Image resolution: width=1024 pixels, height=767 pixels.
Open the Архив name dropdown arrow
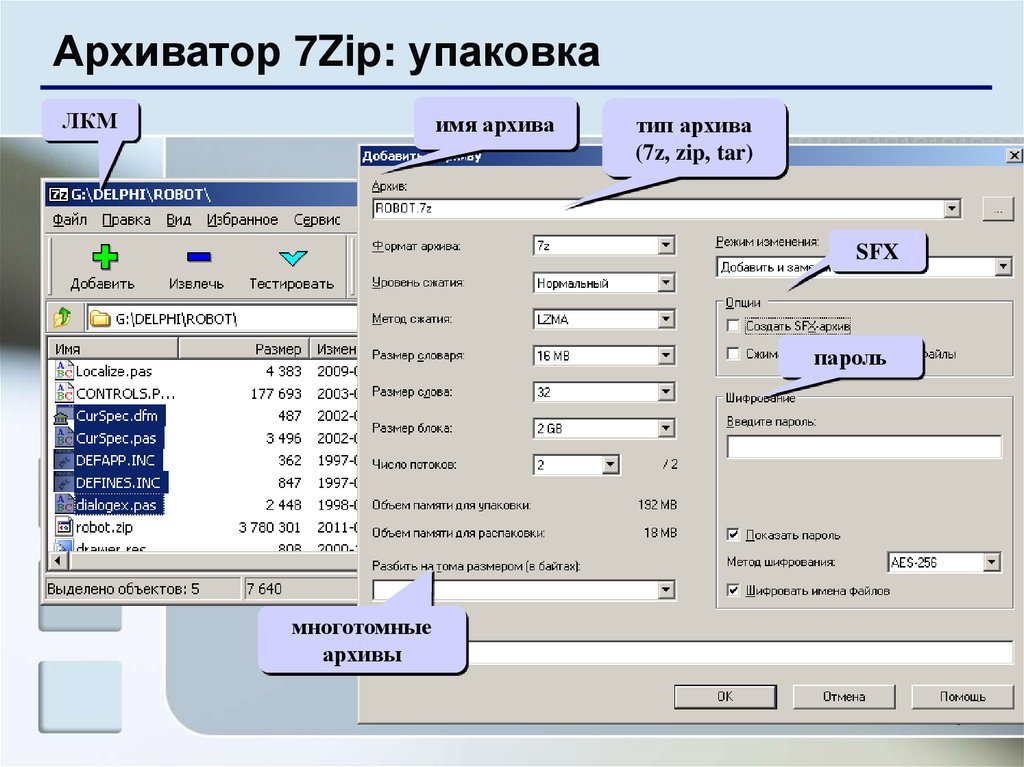coord(952,208)
